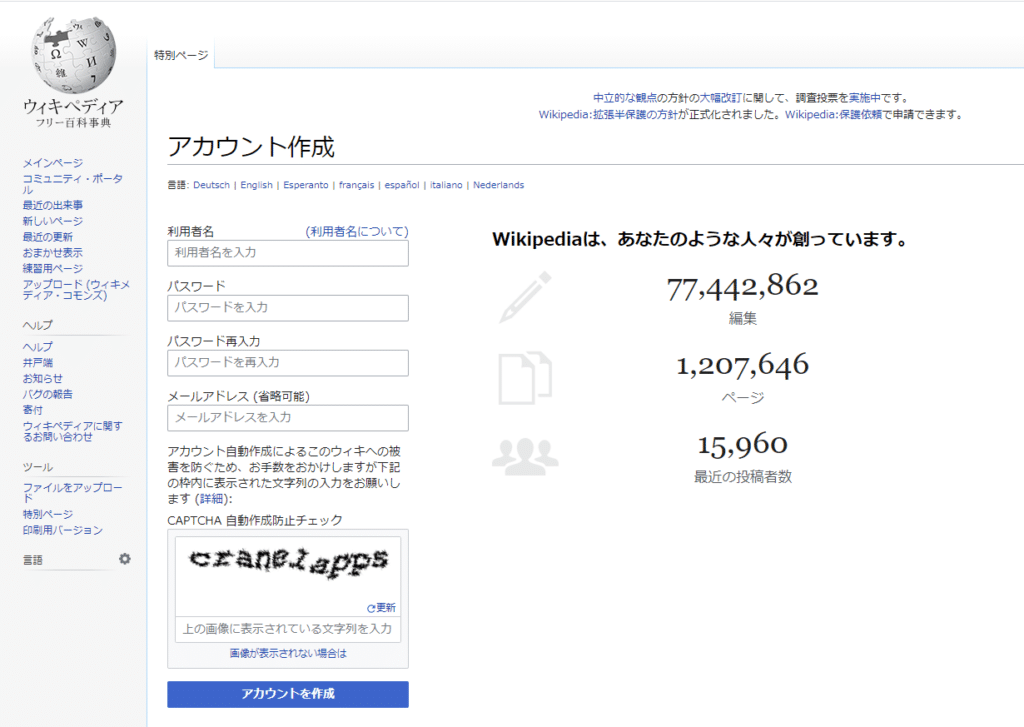Viewport: 1024px width, 727px height.
Task: Click the 77,442,862 edits count
Action: tap(743, 287)
